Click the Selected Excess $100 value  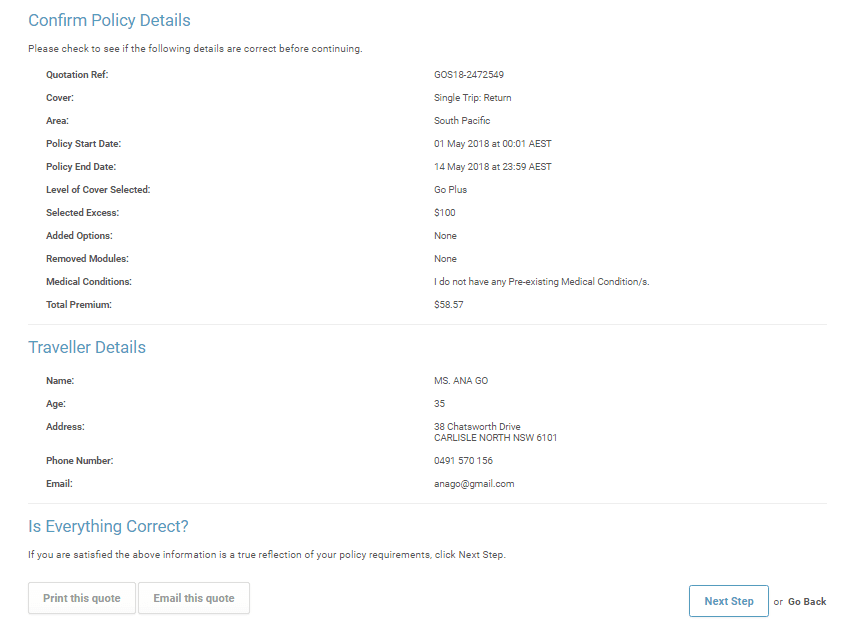pos(445,213)
